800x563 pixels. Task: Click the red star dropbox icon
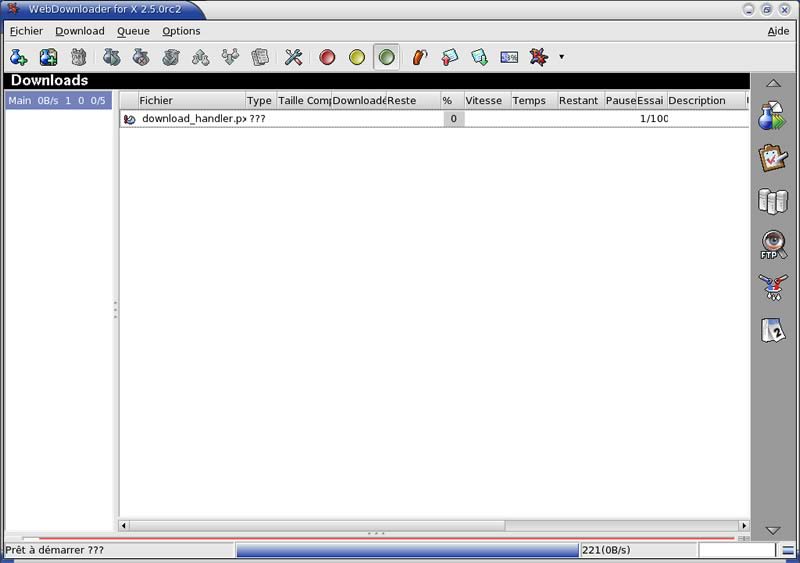pyautogui.click(x=539, y=57)
